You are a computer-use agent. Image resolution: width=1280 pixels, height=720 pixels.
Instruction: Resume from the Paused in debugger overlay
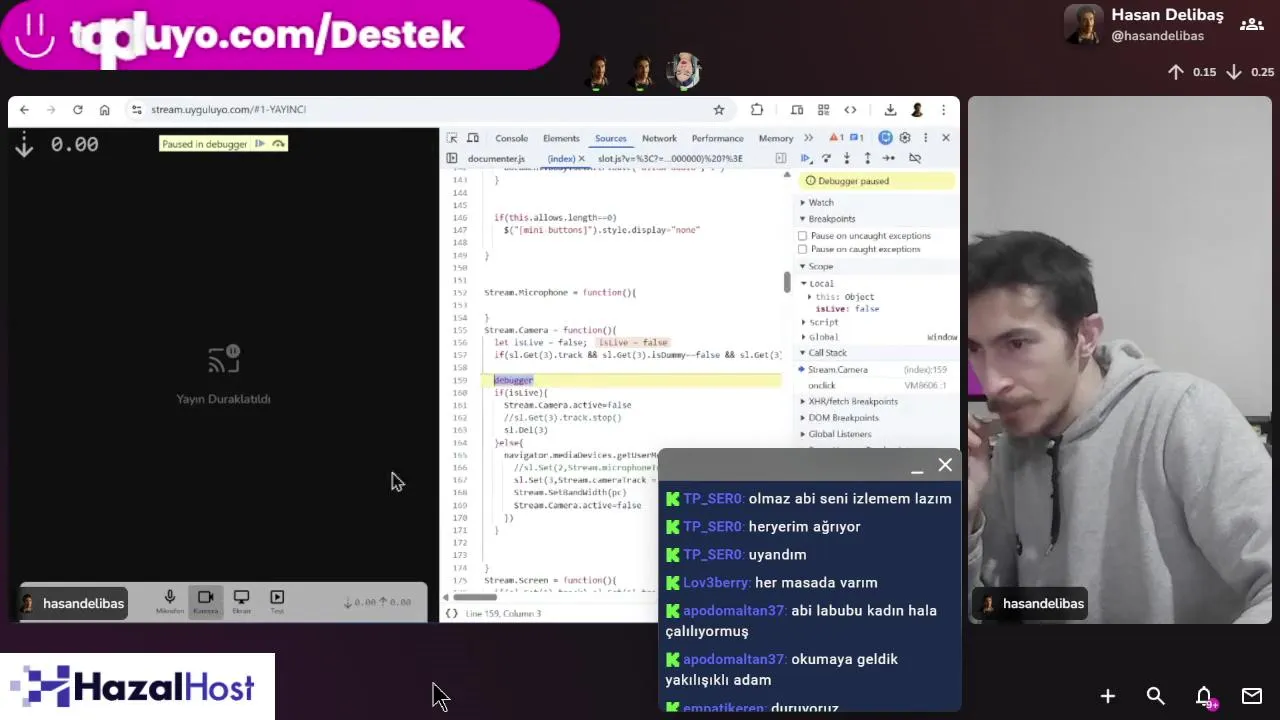[260, 144]
